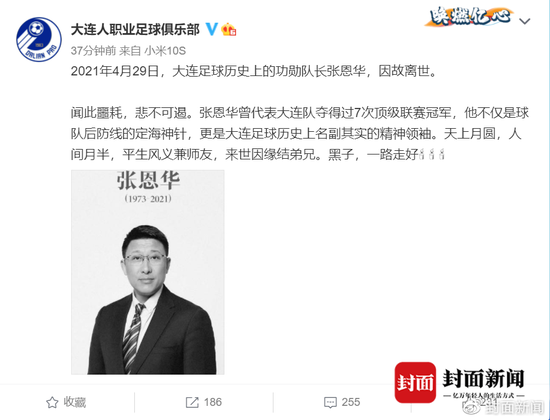Click the red 封面 logo icon
The width and height of the screenshot is (550, 420).
[x=415, y=382]
